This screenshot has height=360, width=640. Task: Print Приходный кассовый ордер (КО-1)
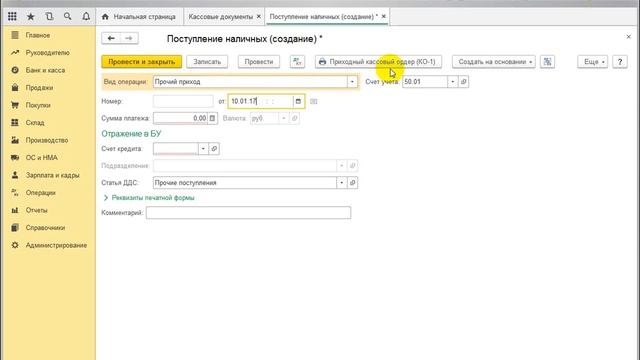point(378,62)
